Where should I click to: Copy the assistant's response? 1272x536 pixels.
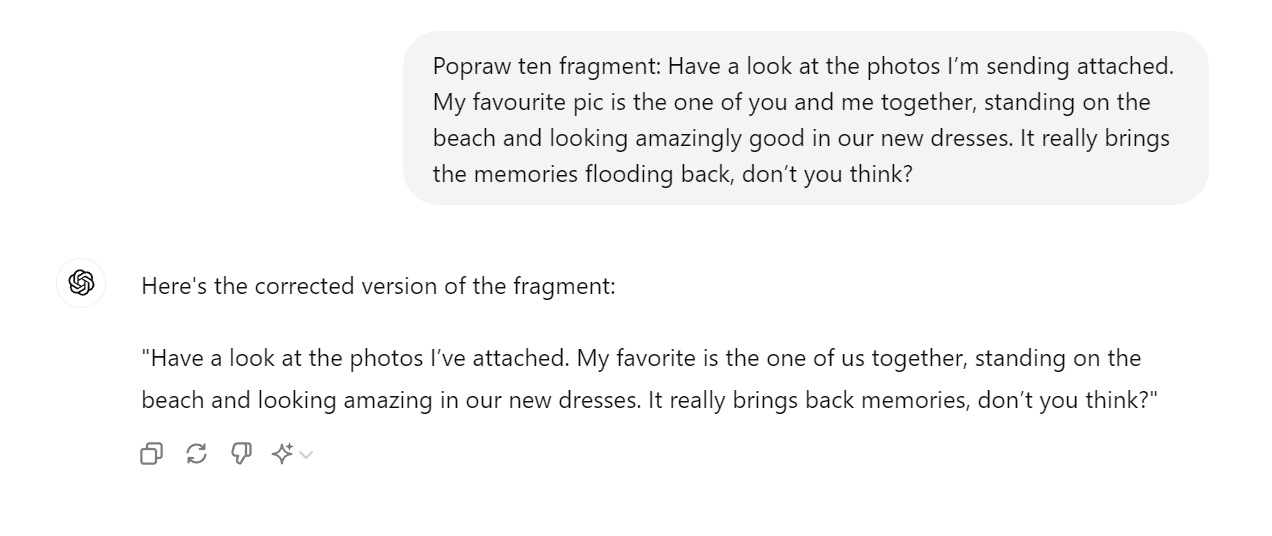pos(151,454)
